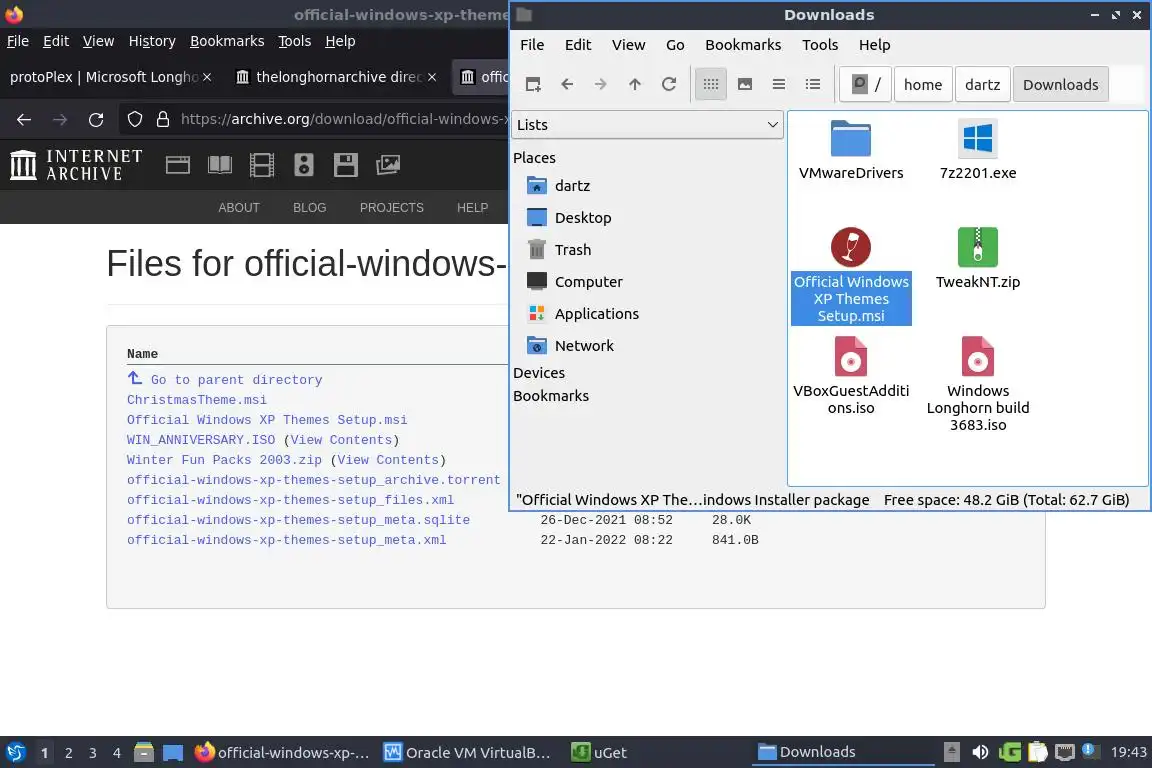Open Internet Archive video film icon

pos(262,165)
